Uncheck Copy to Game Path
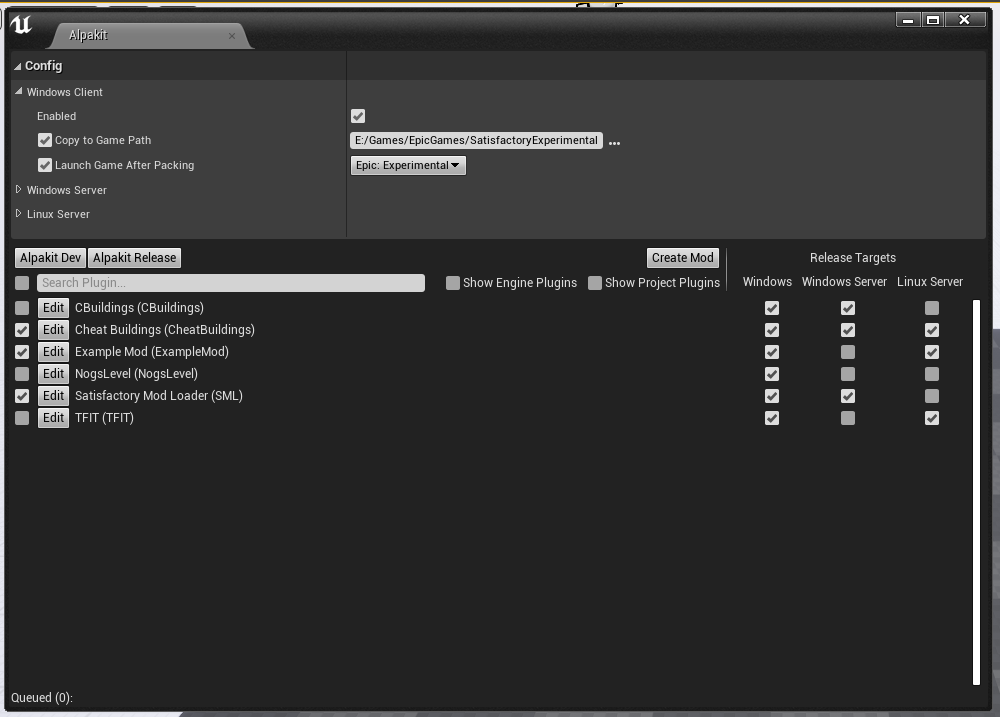 (45, 140)
